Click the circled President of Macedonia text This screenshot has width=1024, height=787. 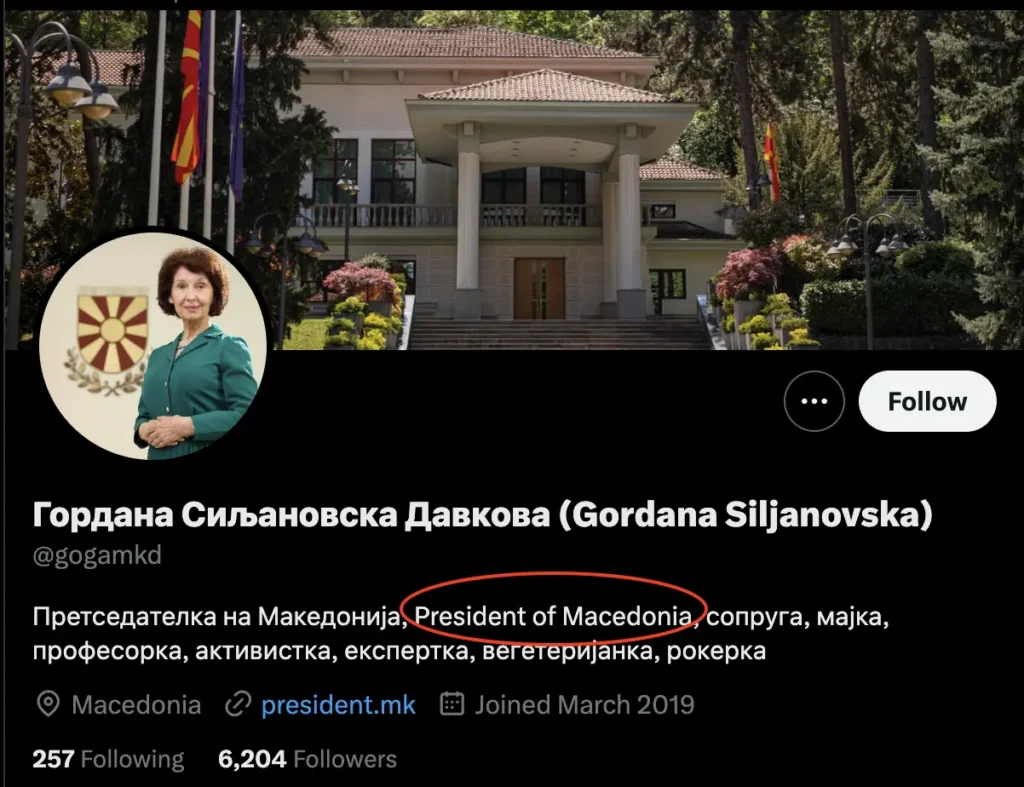pos(553,616)
